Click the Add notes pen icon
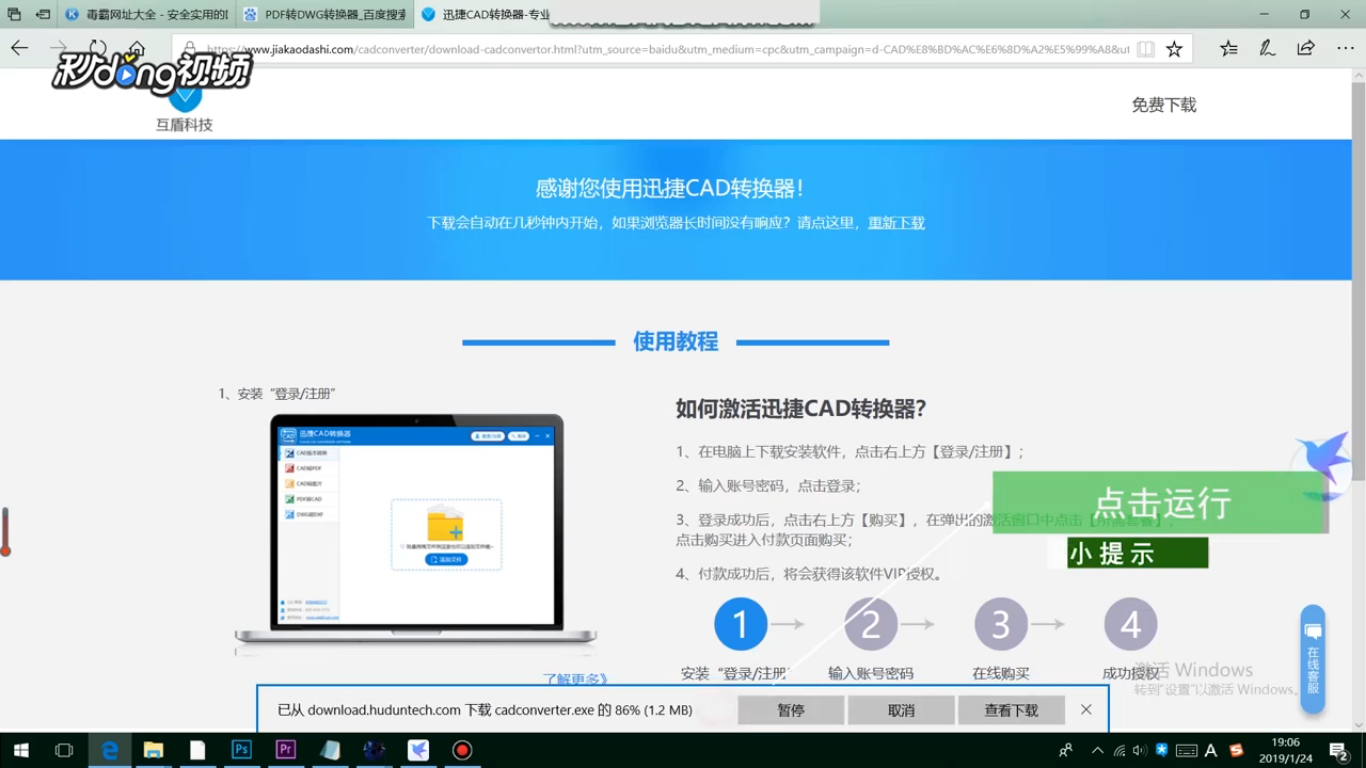 [x=1267, y=48]
